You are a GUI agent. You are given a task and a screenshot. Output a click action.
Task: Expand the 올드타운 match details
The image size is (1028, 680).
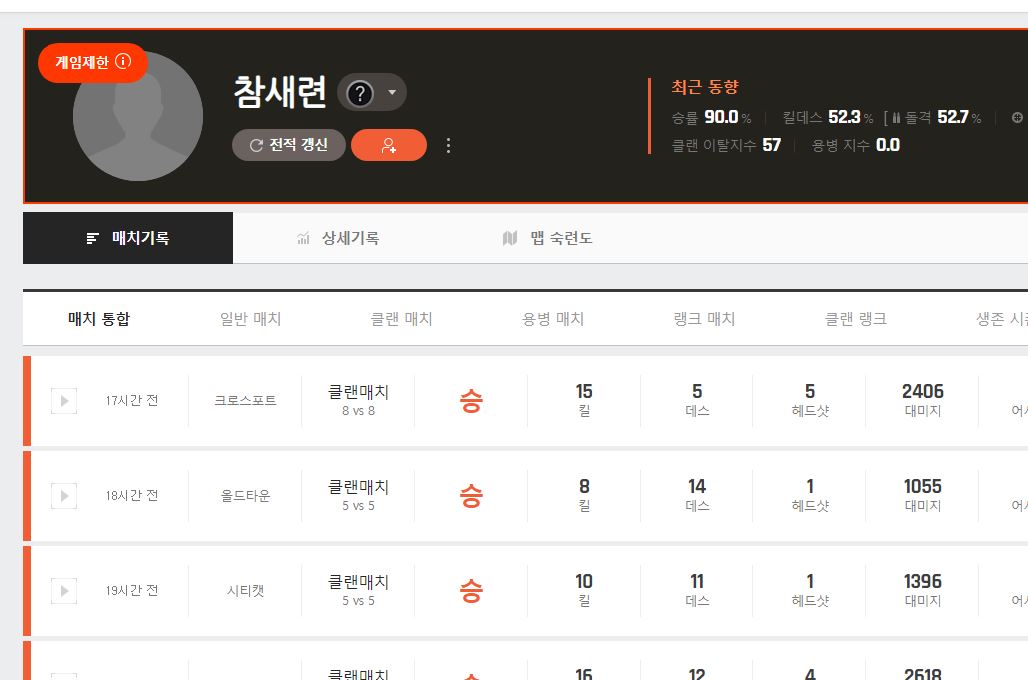coord(64,496)
